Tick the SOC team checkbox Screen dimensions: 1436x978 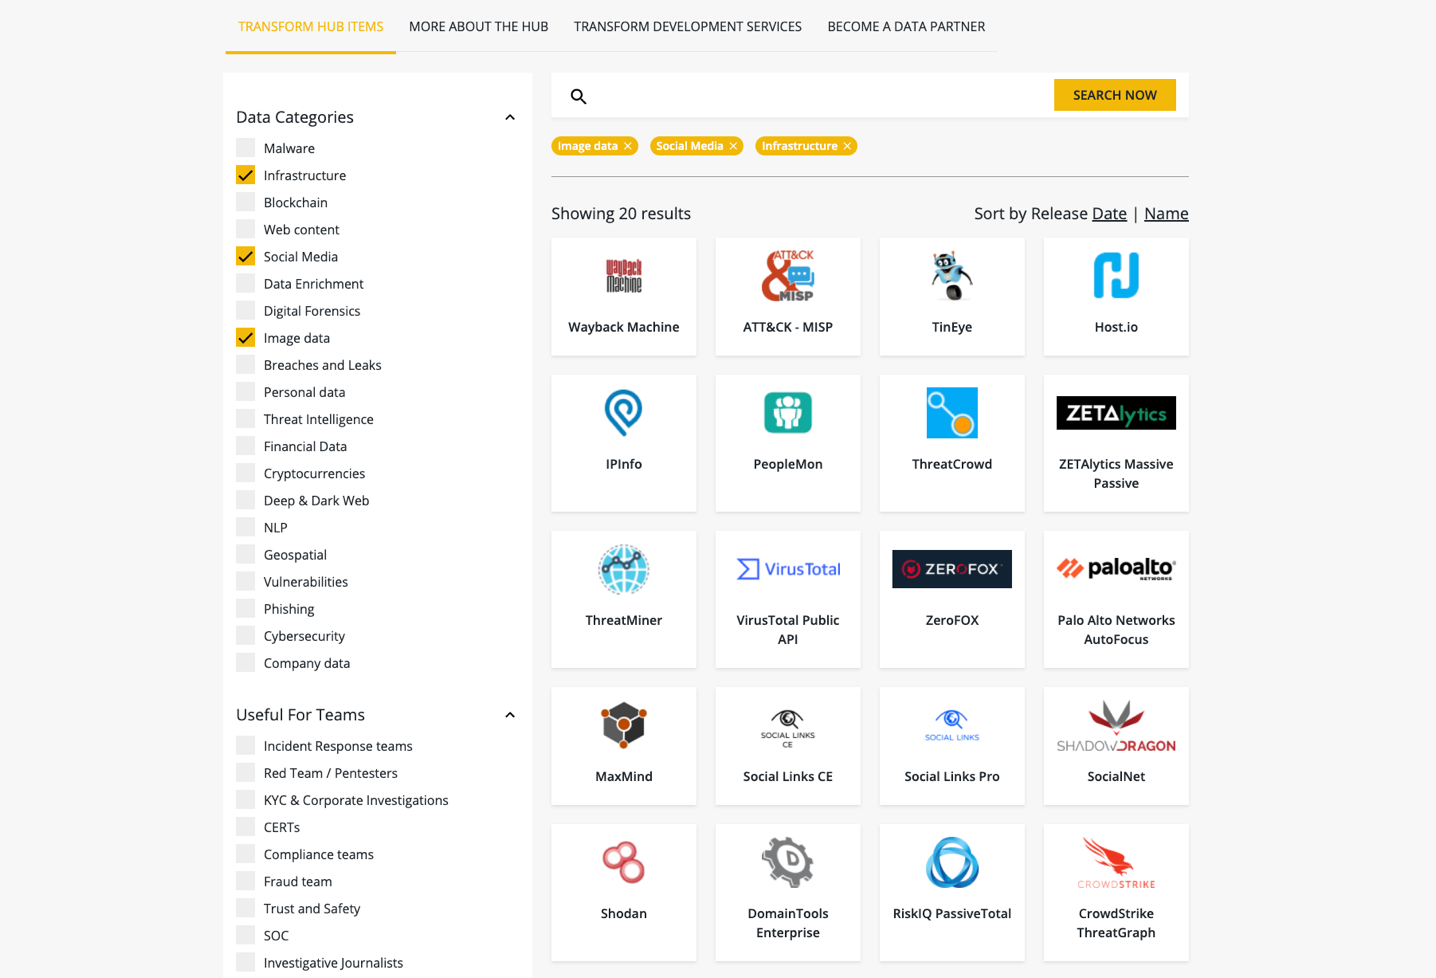point(245,935)
